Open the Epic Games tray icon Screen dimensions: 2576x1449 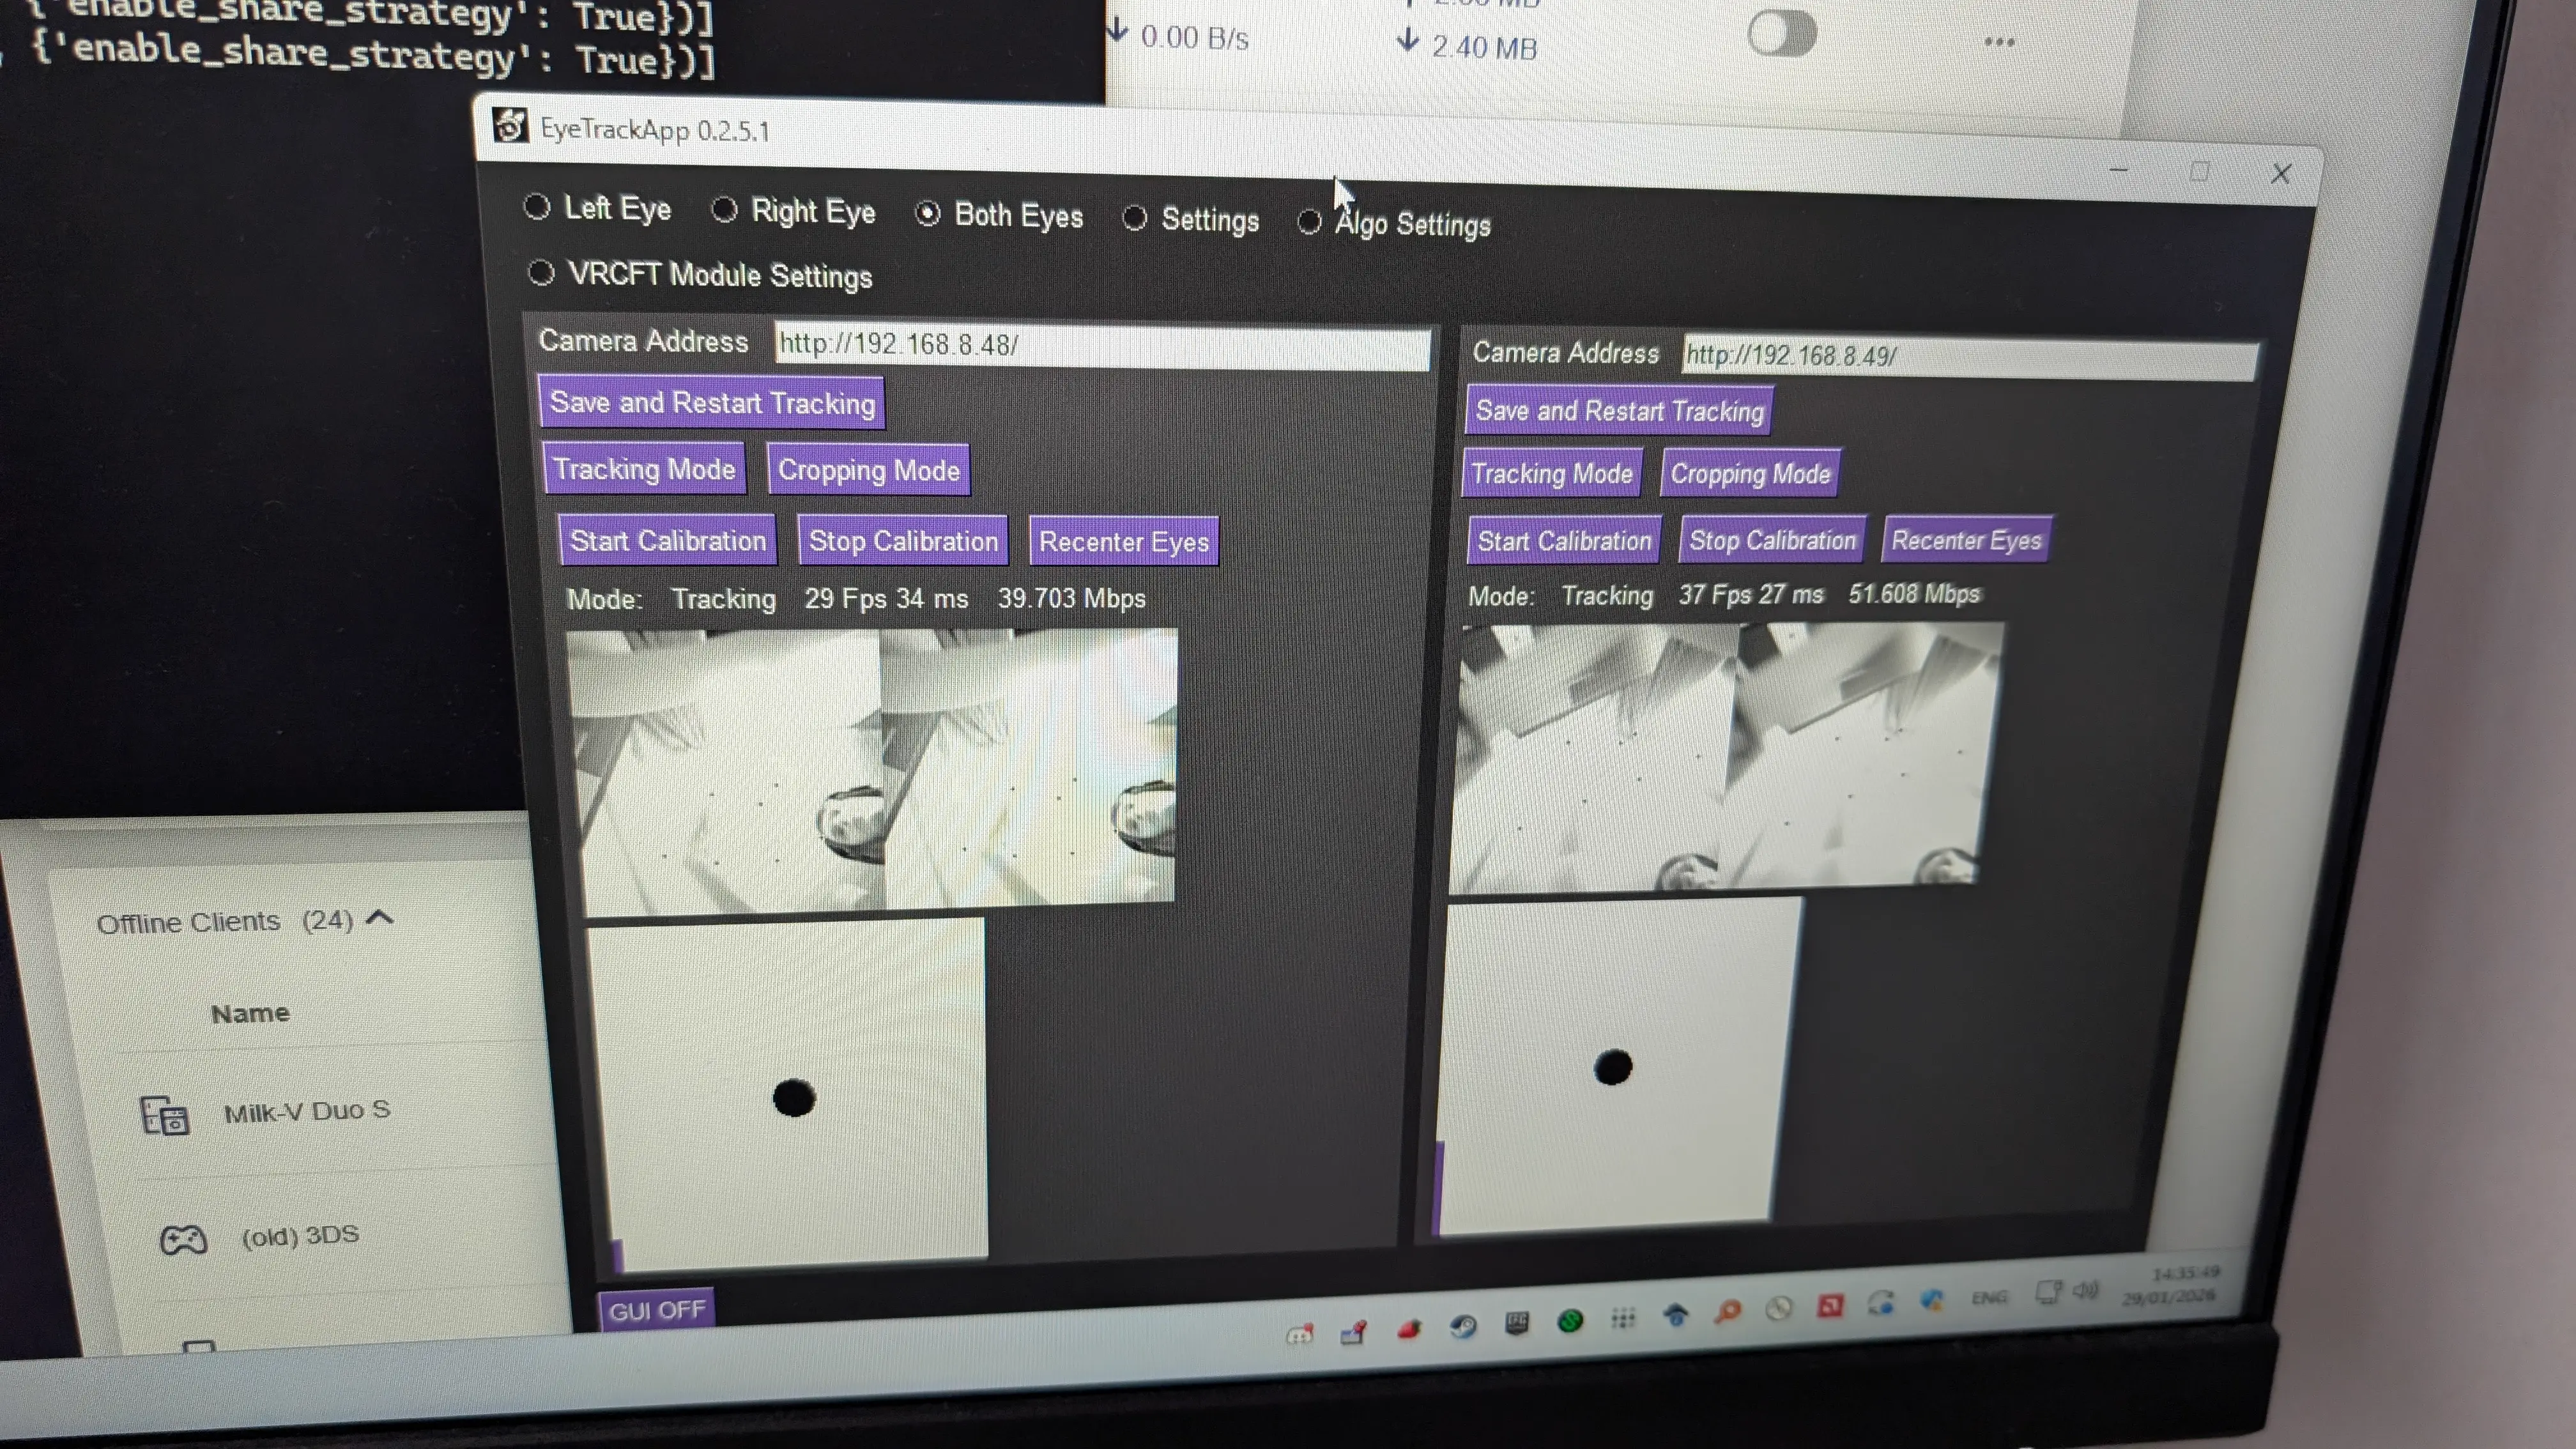[1516, 1323]
